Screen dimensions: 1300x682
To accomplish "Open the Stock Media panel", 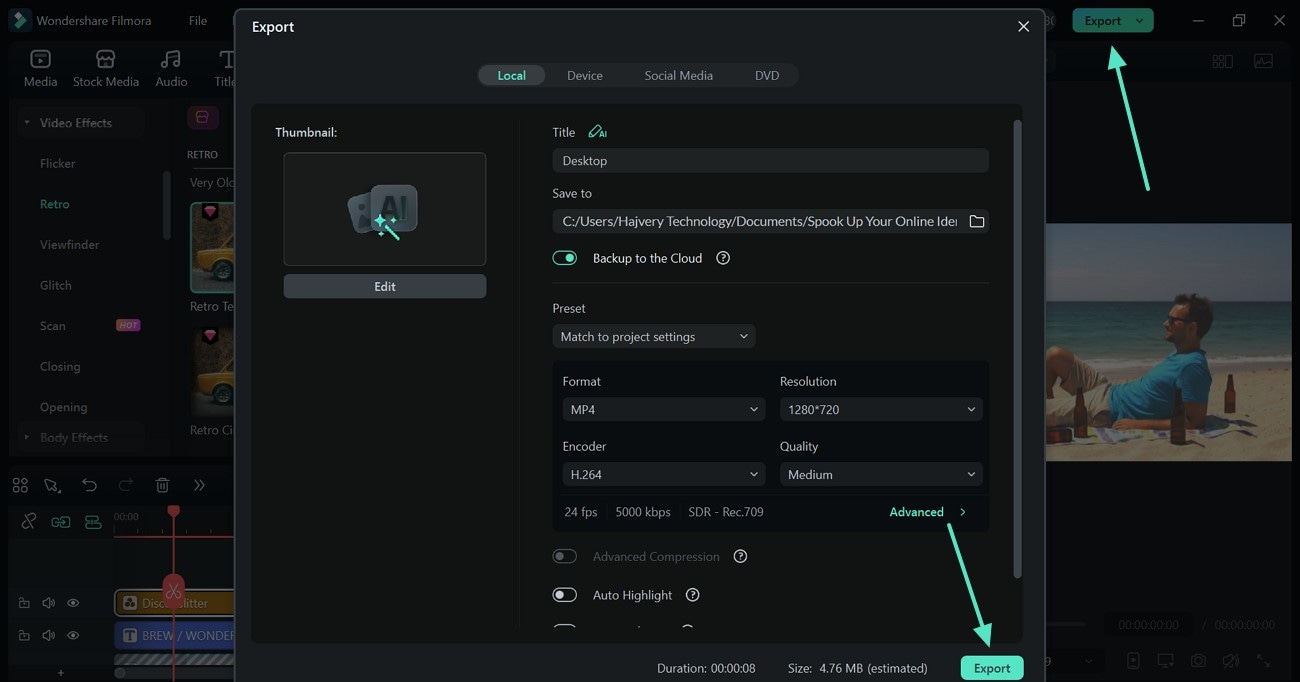I will [105, 68].
